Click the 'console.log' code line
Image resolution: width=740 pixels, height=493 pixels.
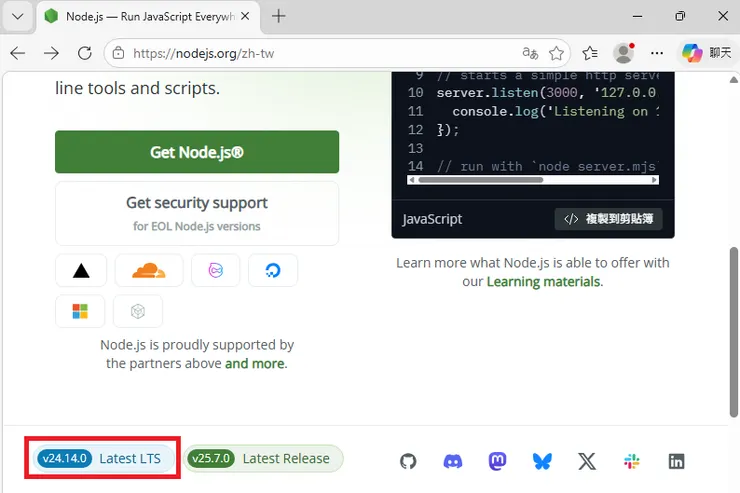(x=556, y=111)
